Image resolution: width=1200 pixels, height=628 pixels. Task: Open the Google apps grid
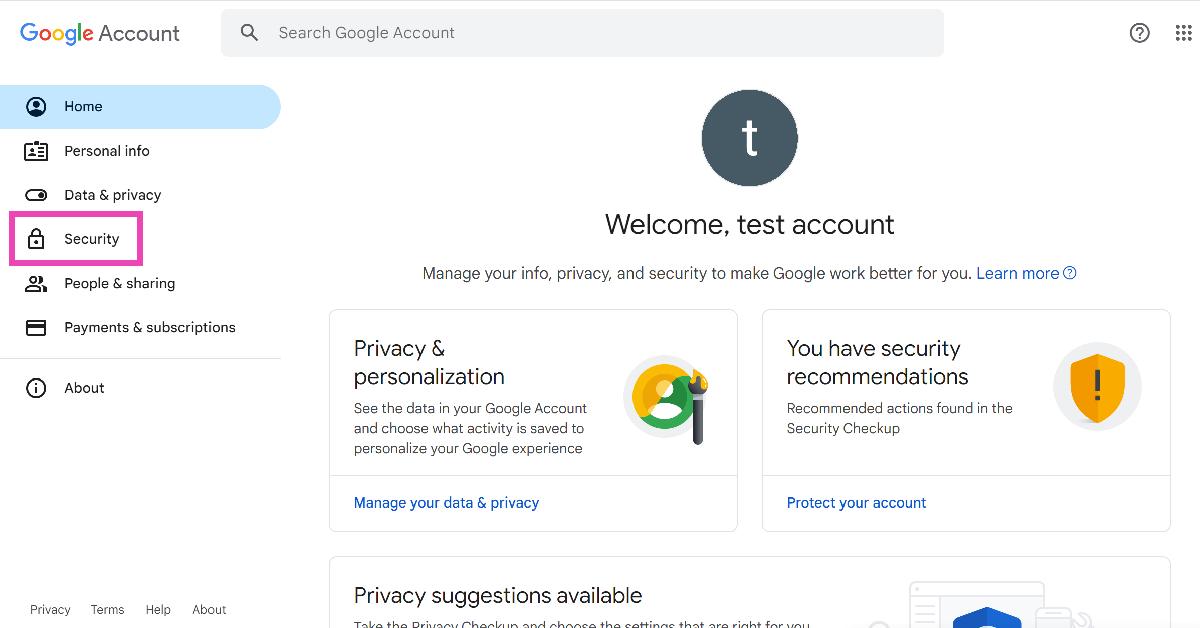point(1183,33)
